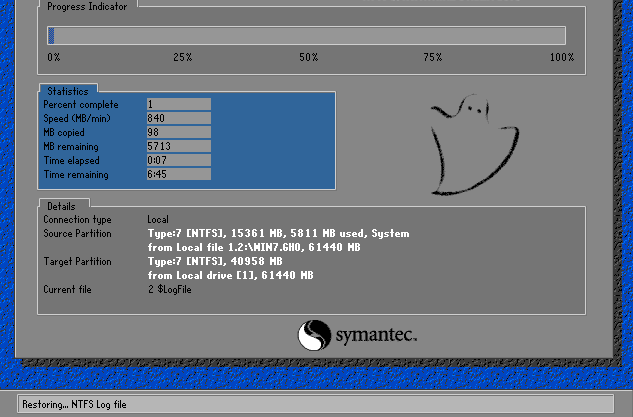Select the Percent complete value field
Viewport: 633px width, 417px height.
[x=178, y=105]
